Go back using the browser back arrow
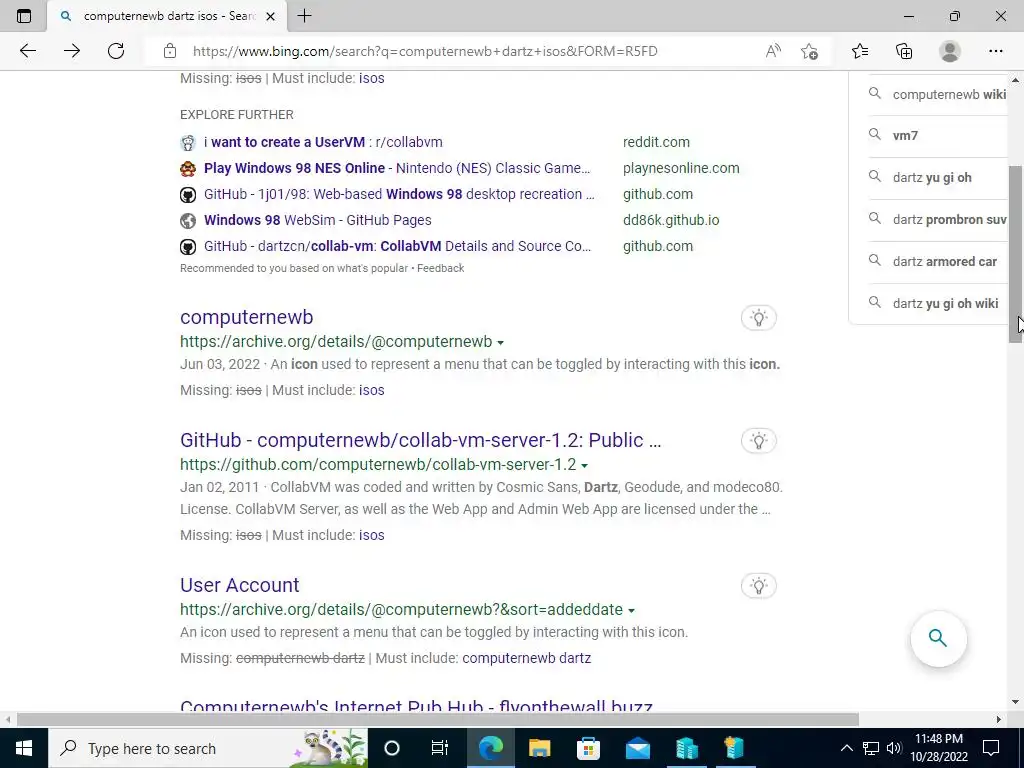 click(27, 51)
